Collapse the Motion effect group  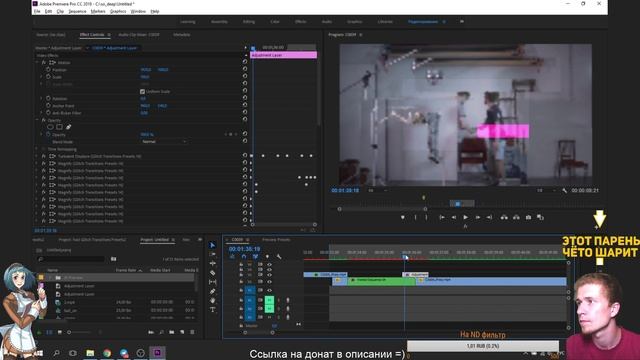pos(37,62)
